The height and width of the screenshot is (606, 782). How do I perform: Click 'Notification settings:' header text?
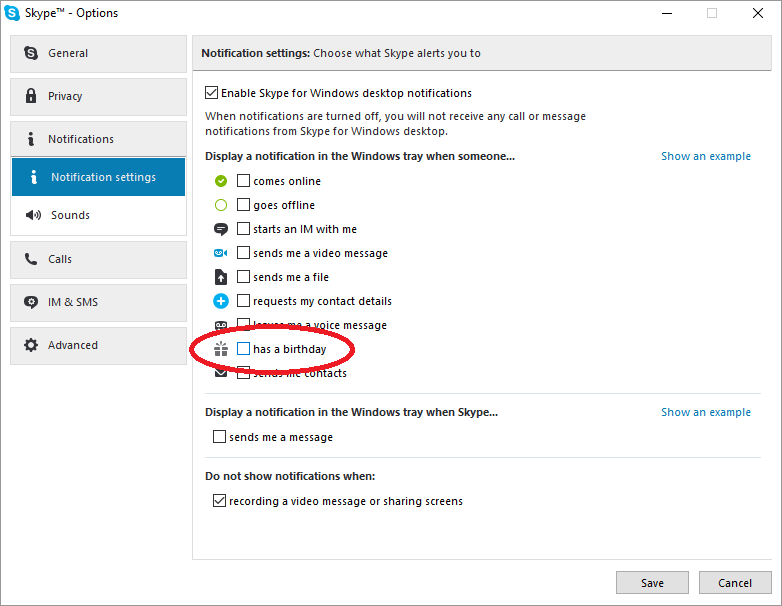[256, 53]
